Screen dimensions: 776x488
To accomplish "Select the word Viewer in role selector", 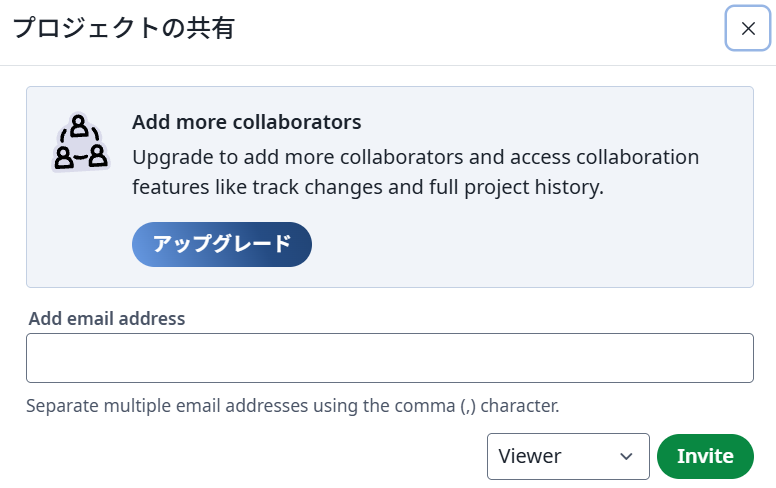I will [530, 456].
